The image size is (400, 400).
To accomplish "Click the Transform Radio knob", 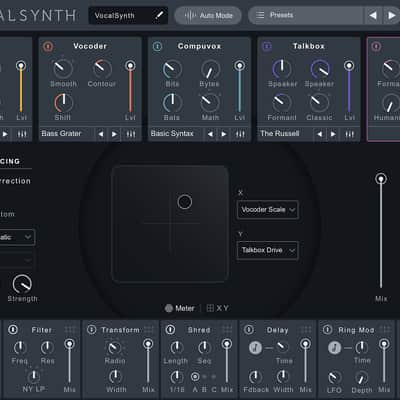I will 114,348.
